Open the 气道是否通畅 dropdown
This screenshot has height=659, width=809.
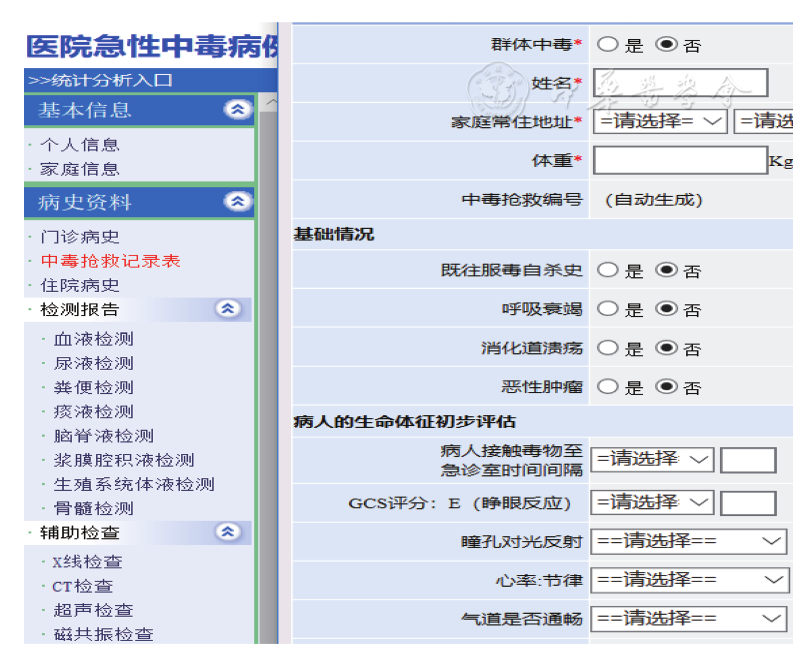[688, 619]
